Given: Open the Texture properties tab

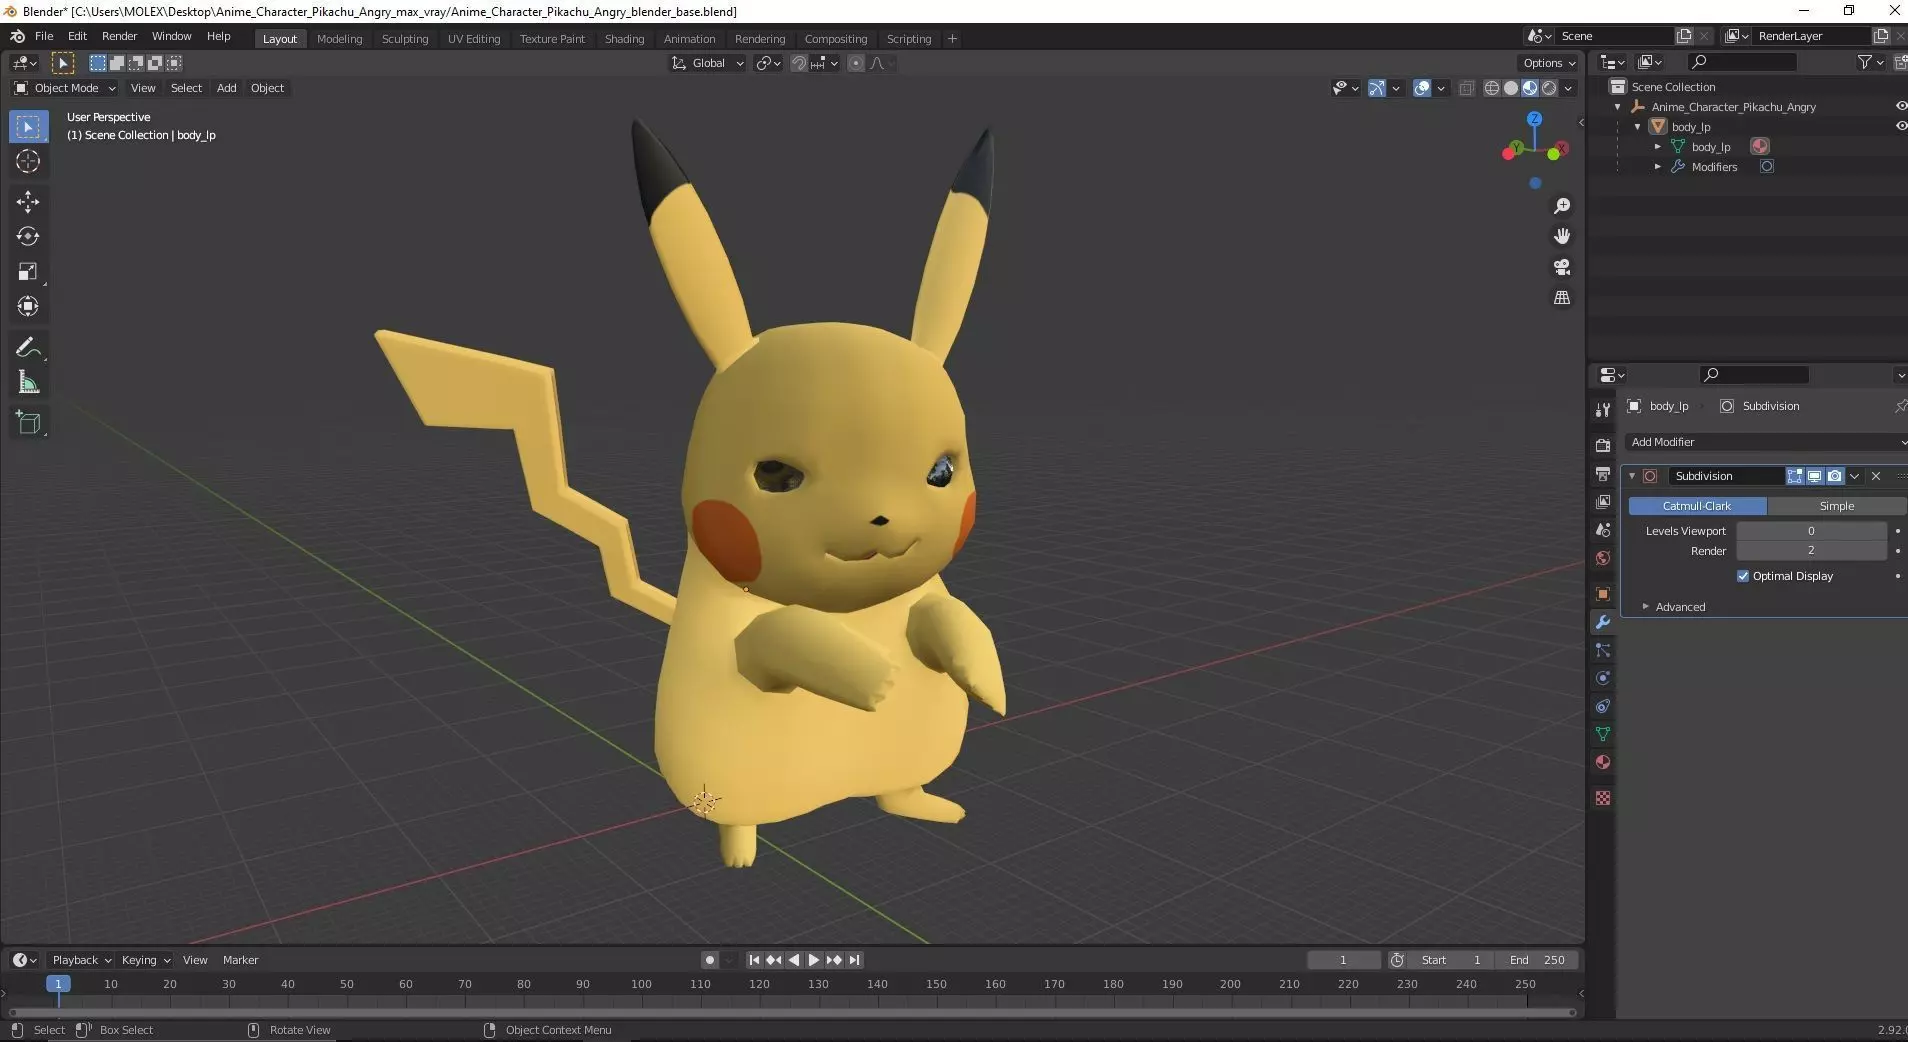Looking at the screenshot, I should coord(1603,798).
